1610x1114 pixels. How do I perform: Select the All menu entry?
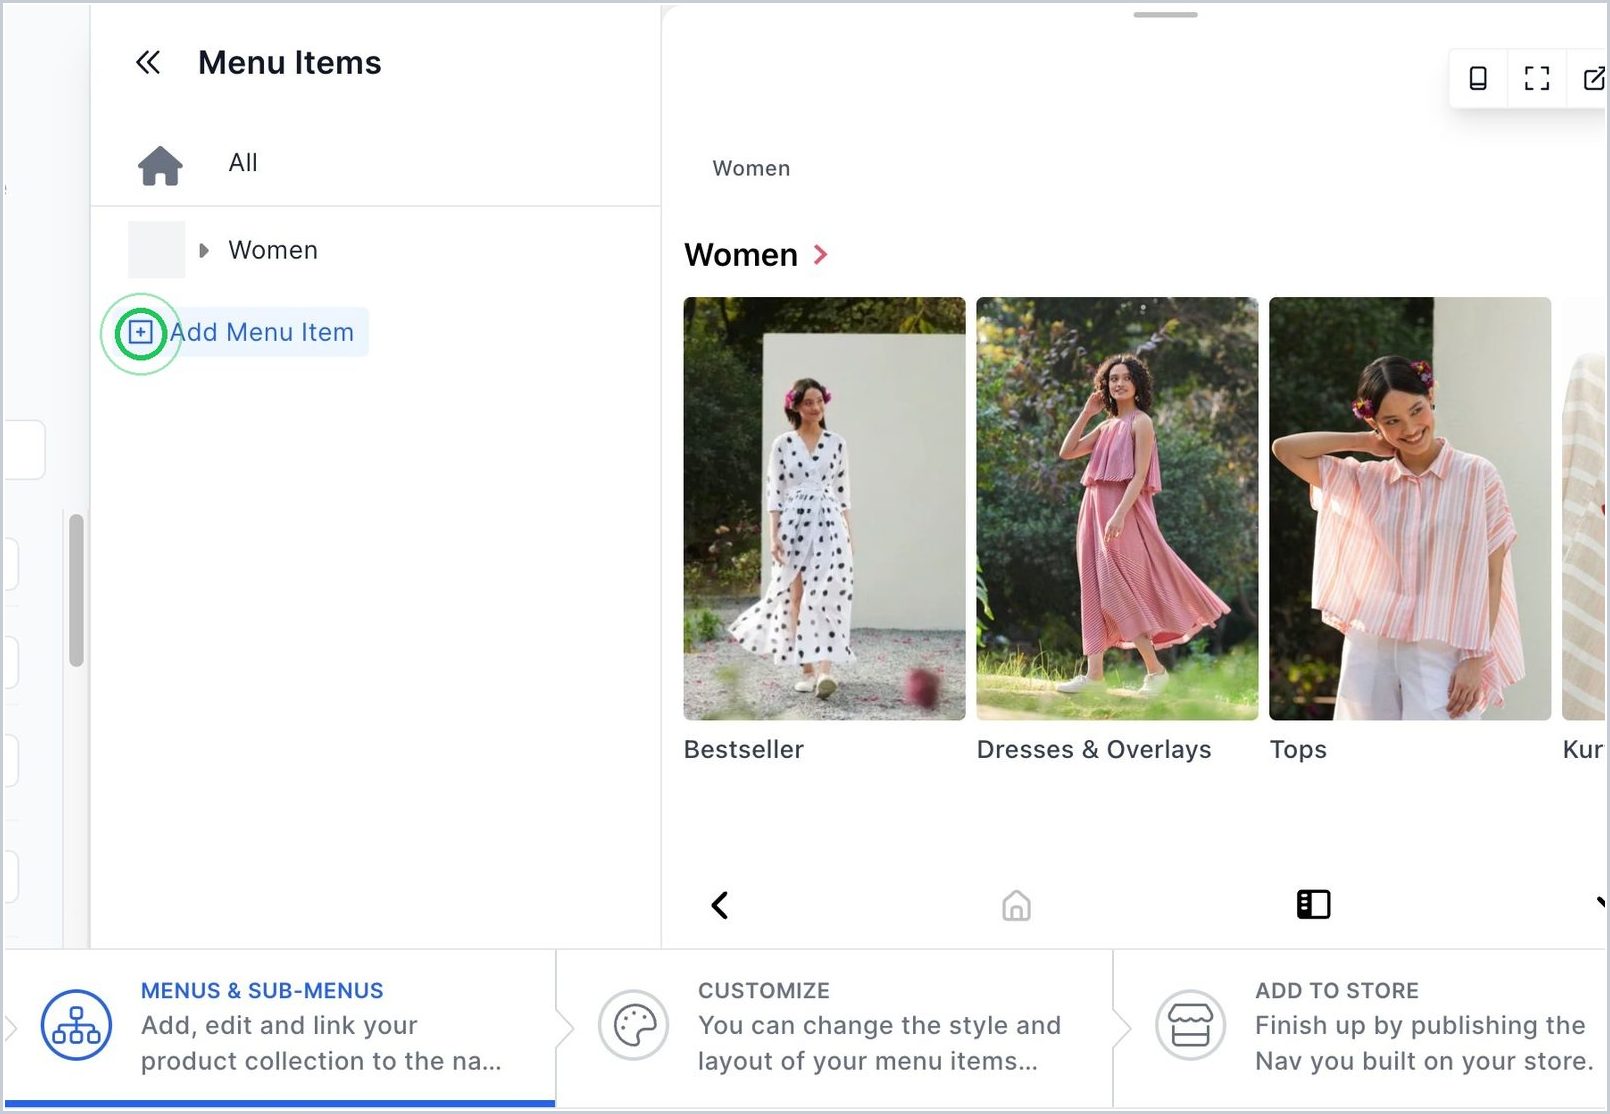tap(243, 163)
